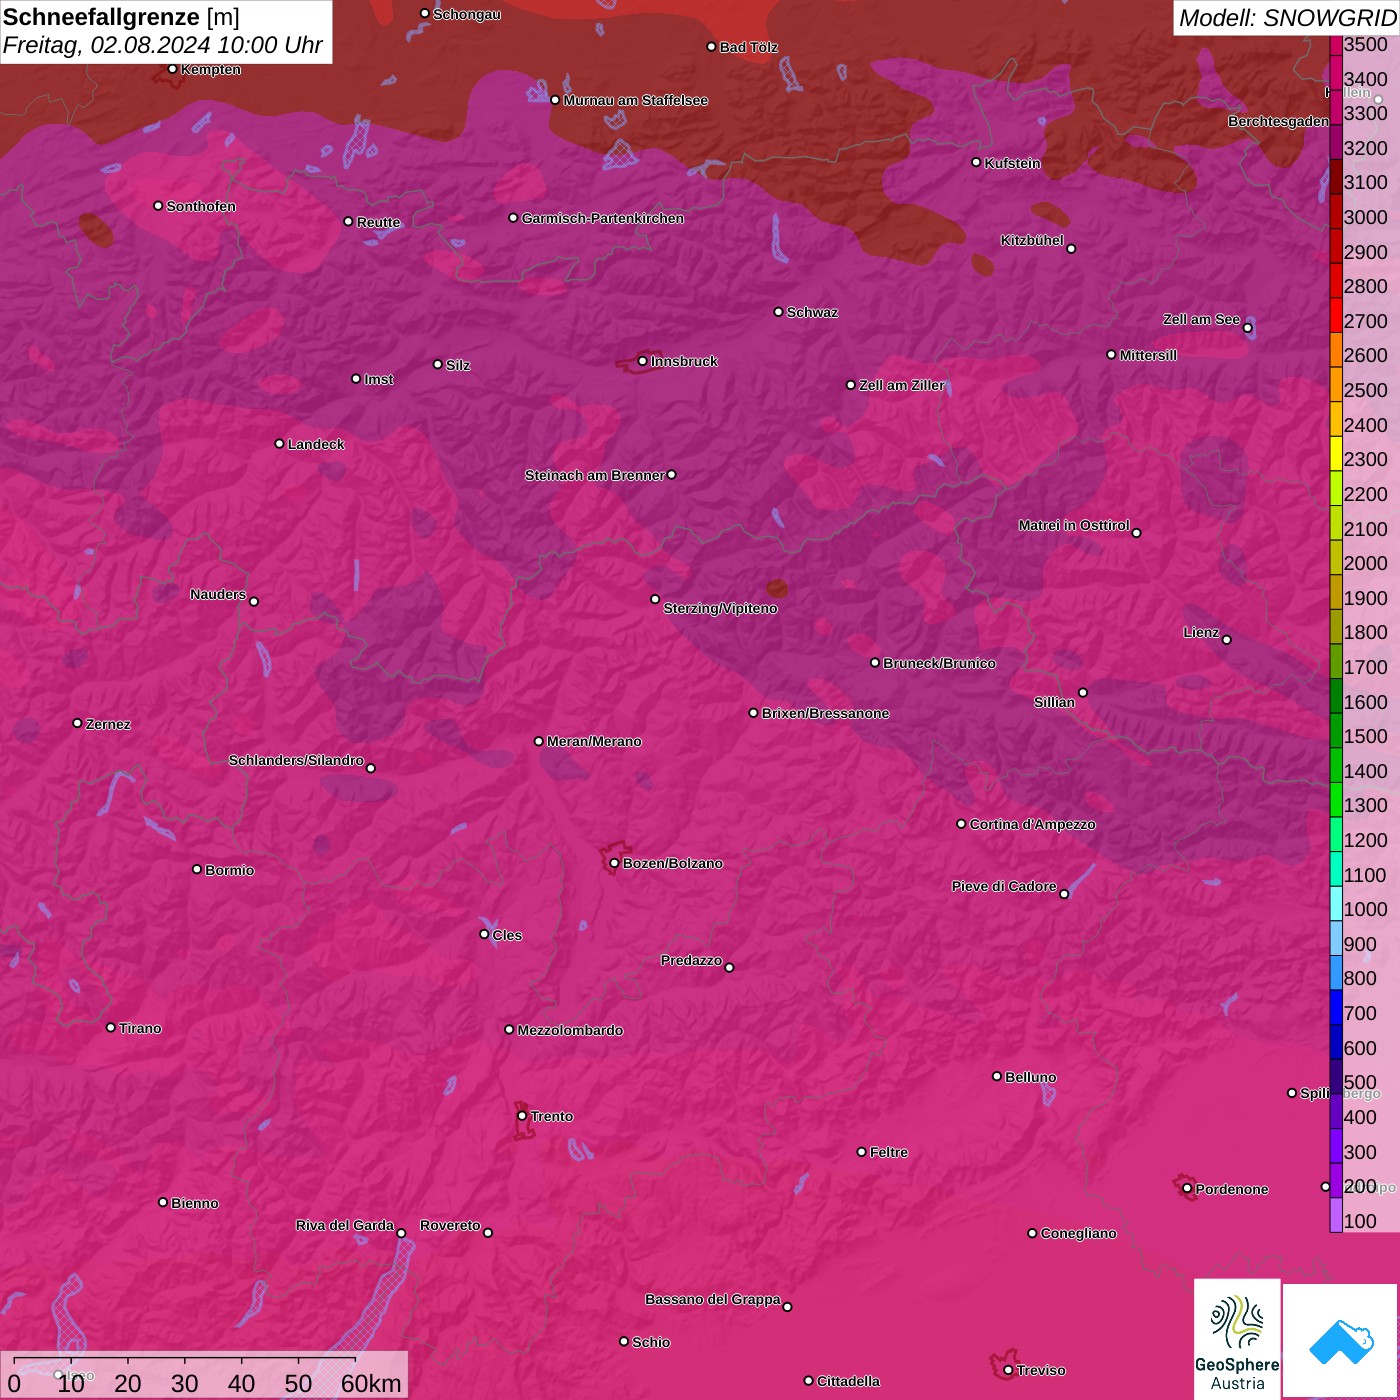Click the blue avalanche service logo
The height and width of the screenshot is (1400, 1400).
coord(1341,1341)
